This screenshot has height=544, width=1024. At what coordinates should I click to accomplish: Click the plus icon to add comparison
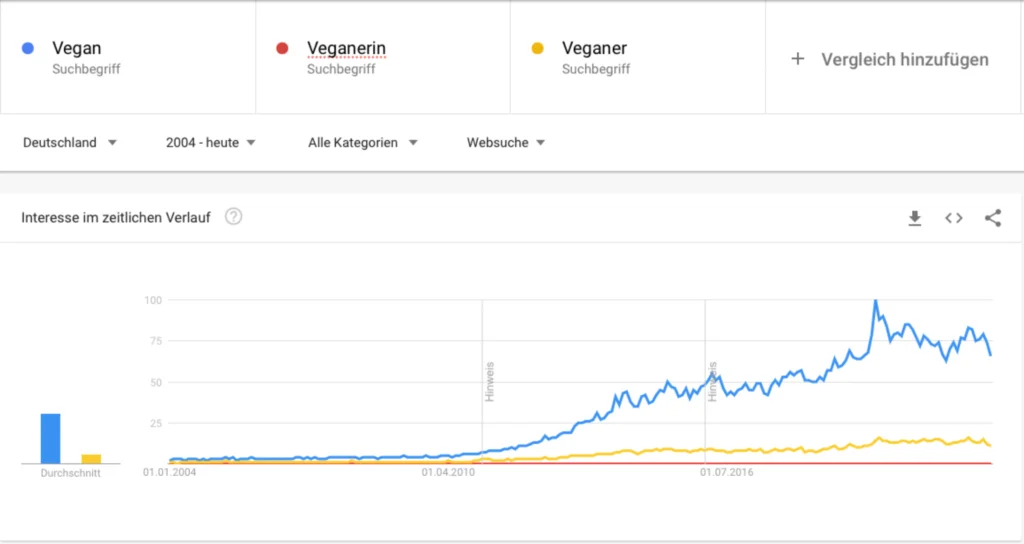coord(797,59)
